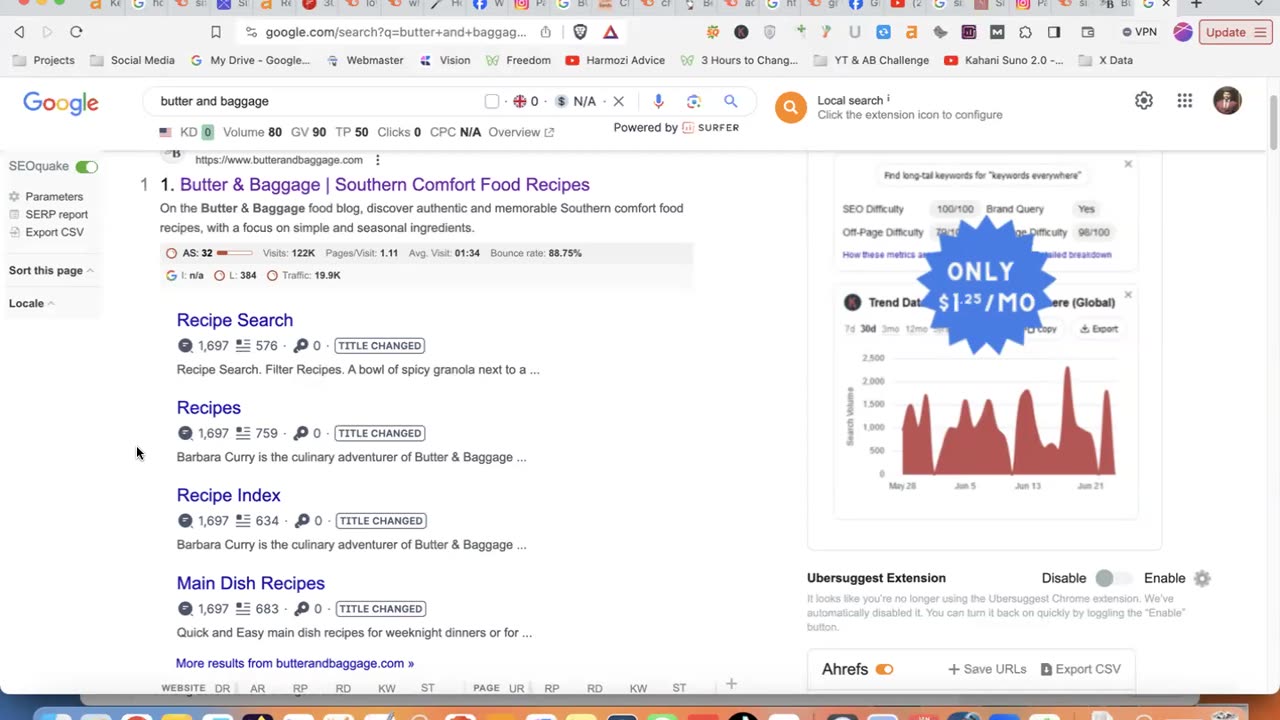Expand the 'Sort this page' section
Viewport: 1280px width, 720px height.
[x=51, y=271]
